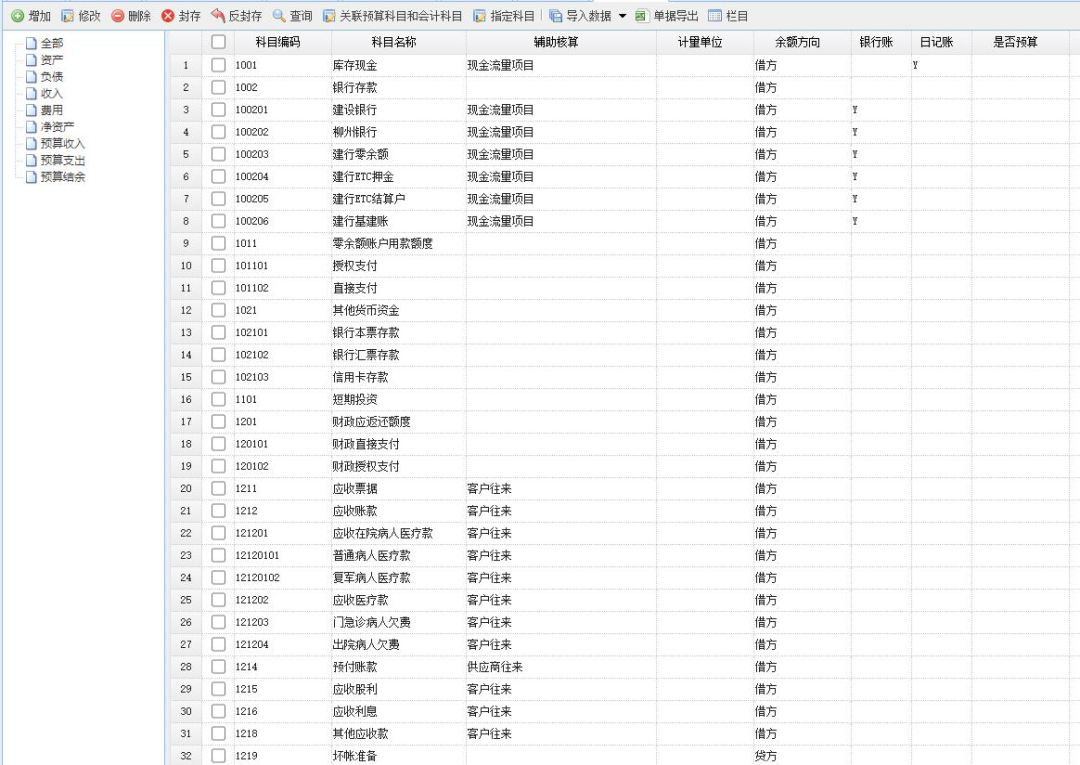Click the 指定科目 toolbar icon
Viewport: 1080px width, 765px height.
click(x=479, y=16)
